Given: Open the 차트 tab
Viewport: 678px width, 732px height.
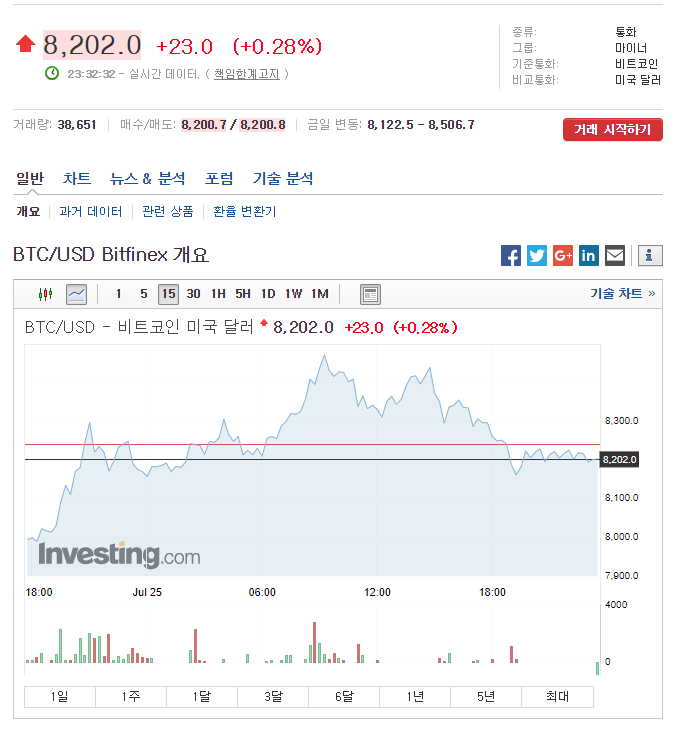Looking at the screenshot, I should point(77,179).
